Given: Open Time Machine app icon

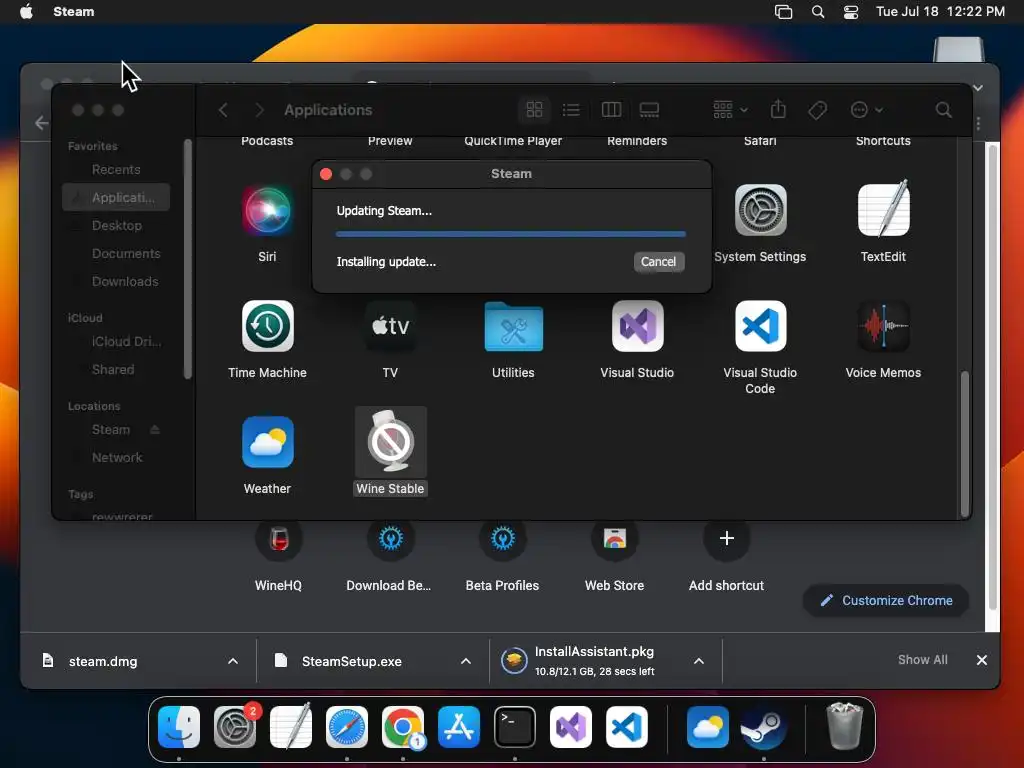Looking at the screenshot, I should (267, 326).
